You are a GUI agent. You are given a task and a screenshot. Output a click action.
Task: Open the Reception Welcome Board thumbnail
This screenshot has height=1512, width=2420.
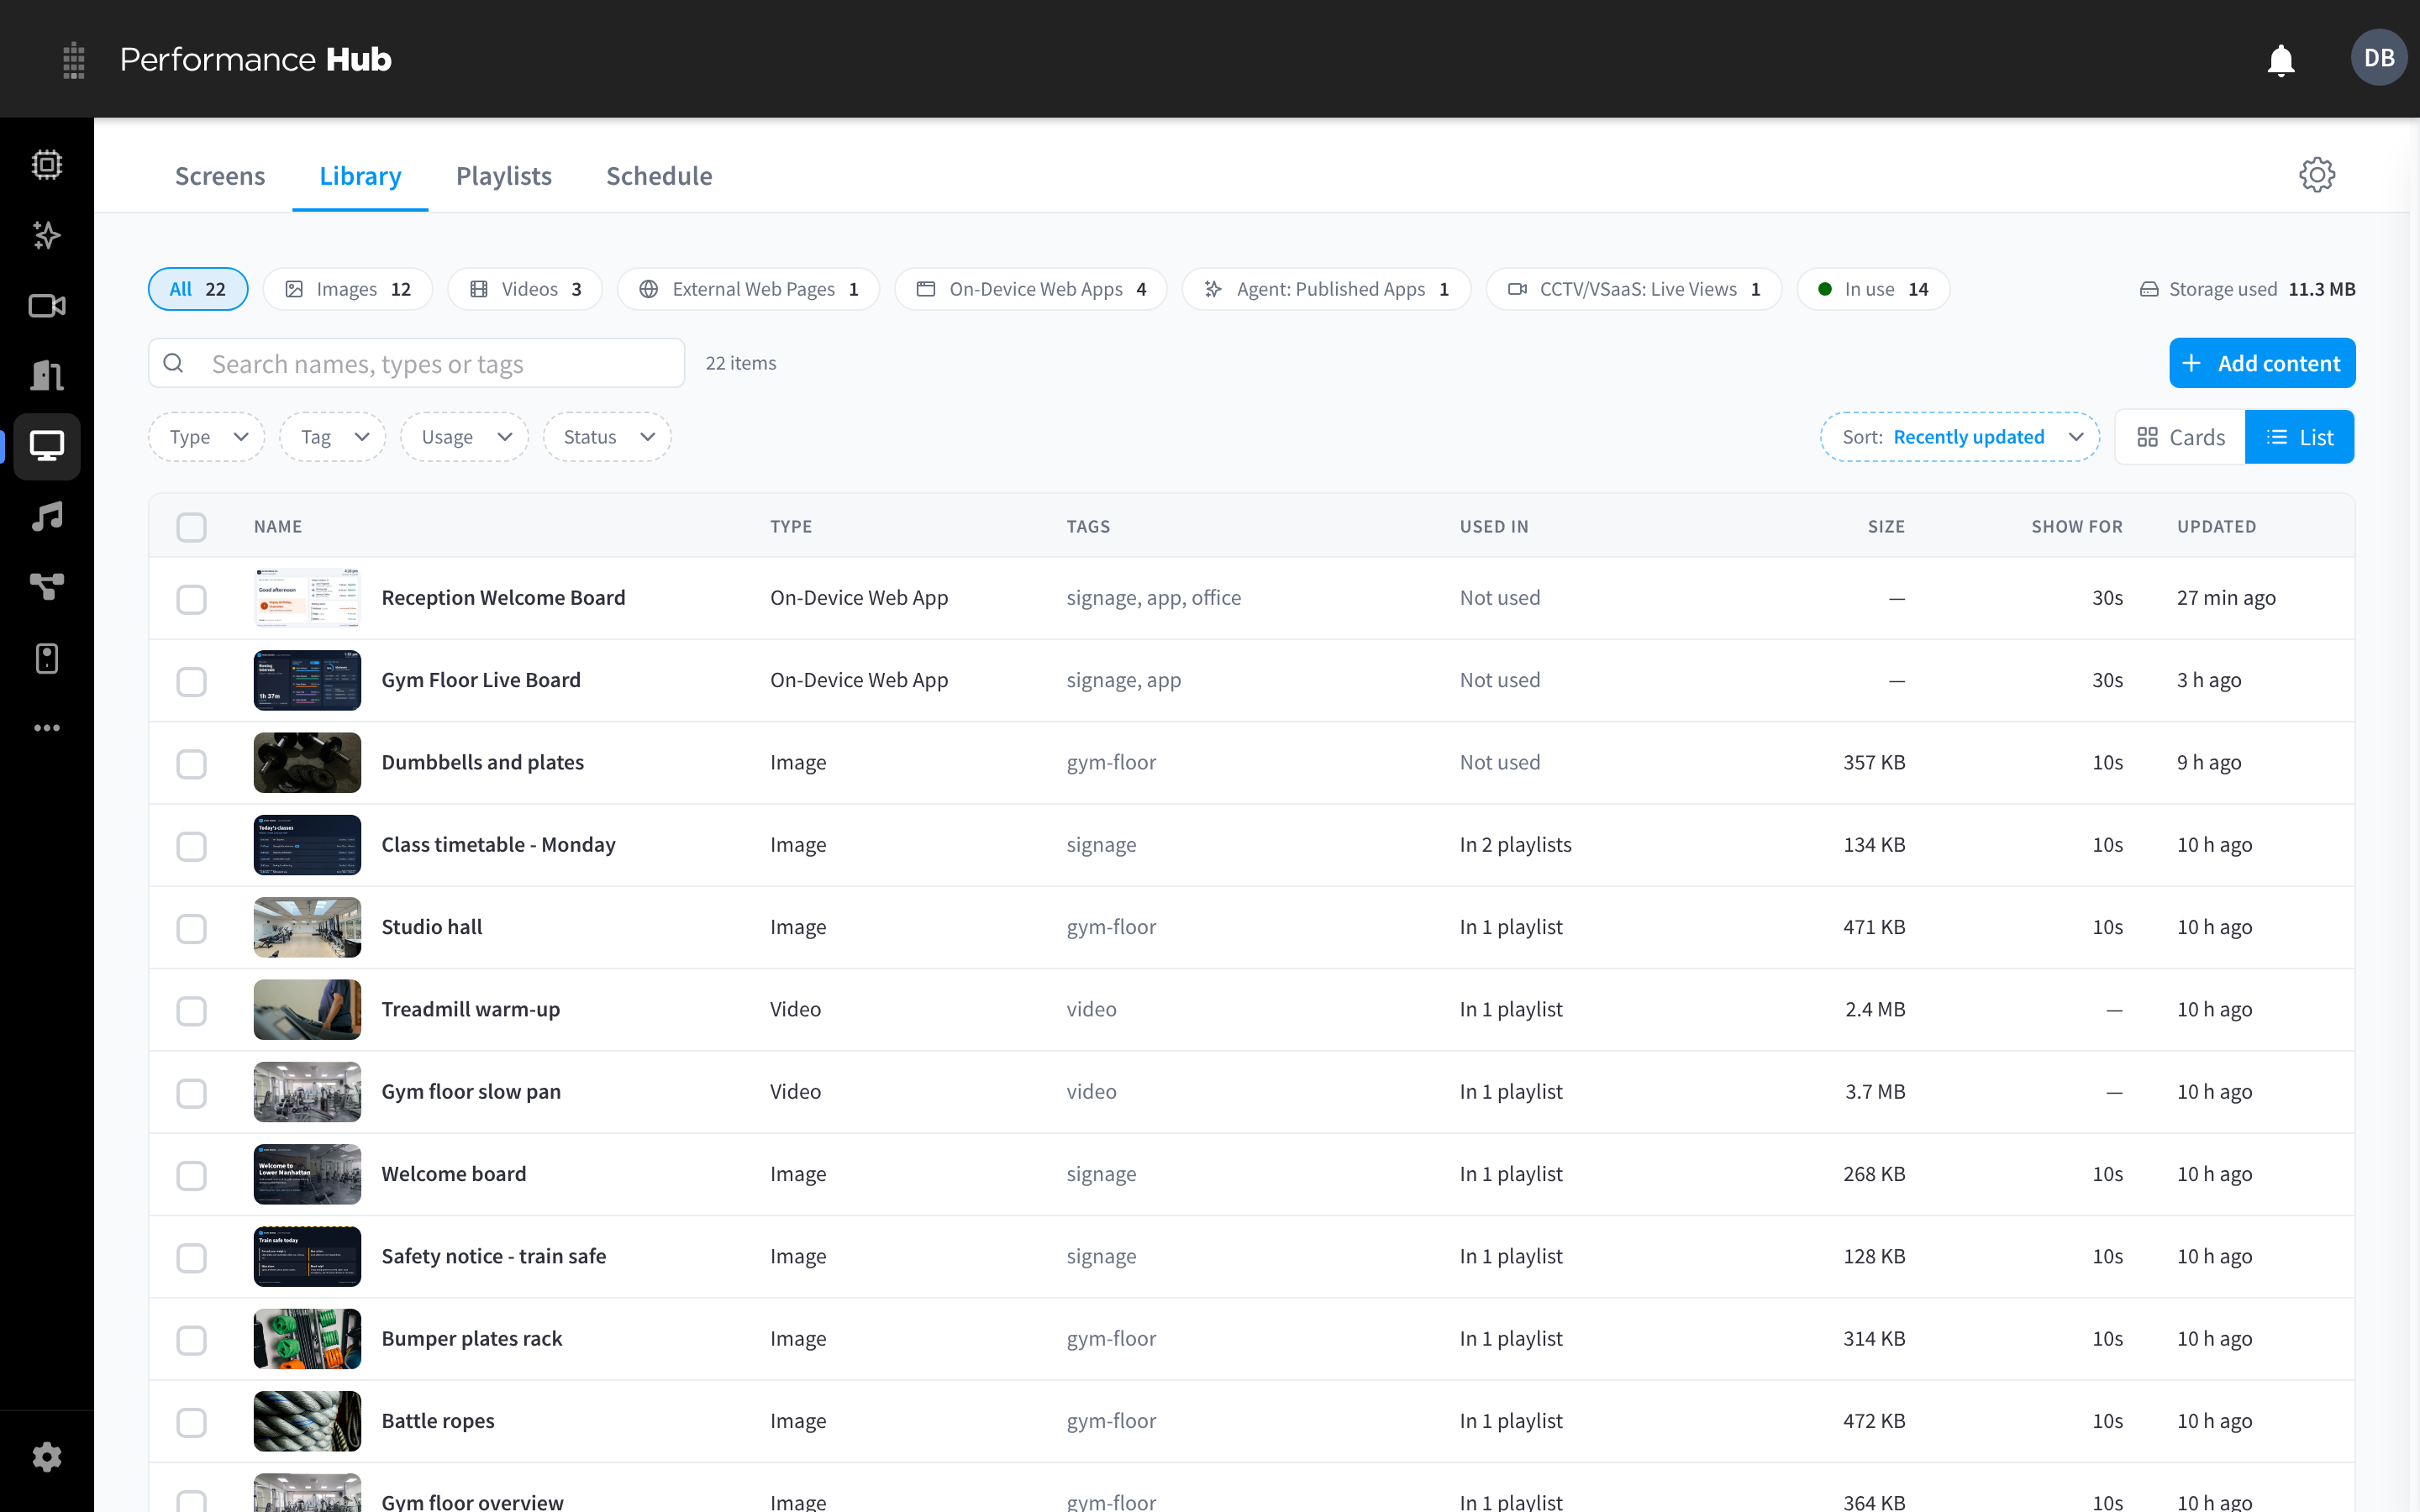click(307, 598)
